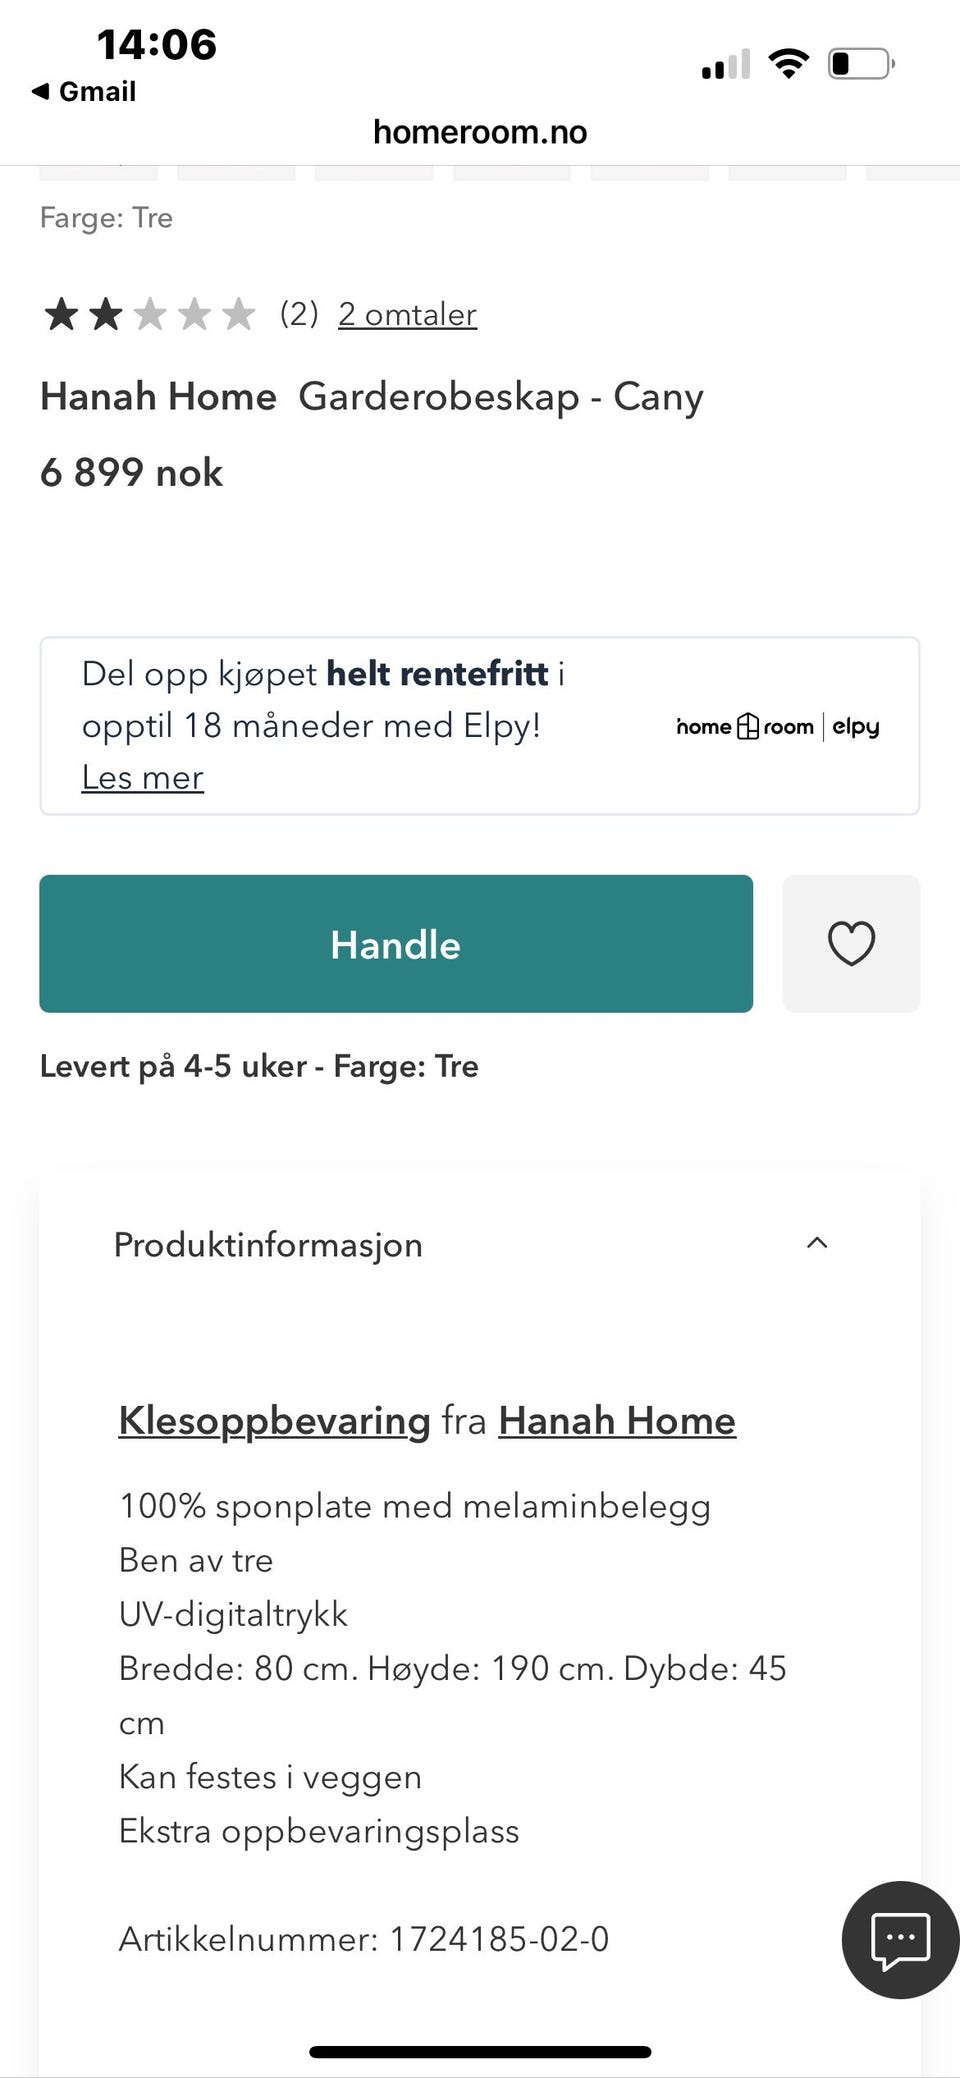
Task: Tap the Wi-Fi status icon
Action: click(788, 65)
